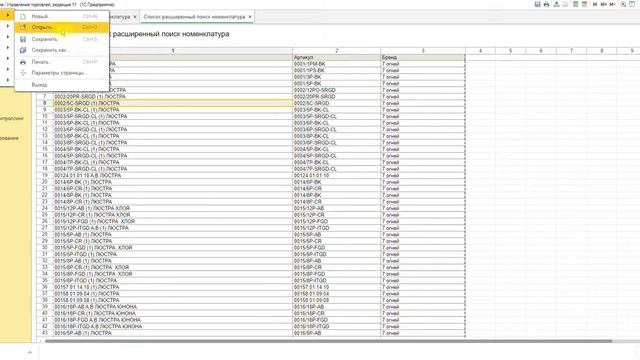Select row number 43 header
The image size is (640, 360).
coord(45,333)
